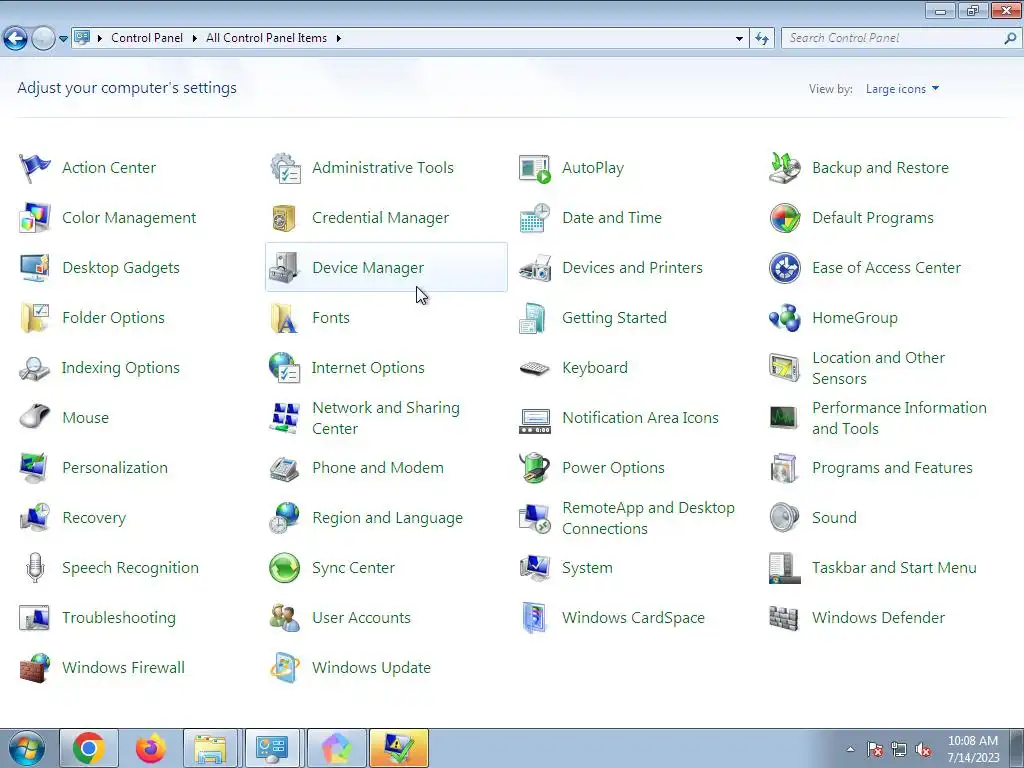
Task: Click the Default Programs icon
Action: (x=784, y=217)
